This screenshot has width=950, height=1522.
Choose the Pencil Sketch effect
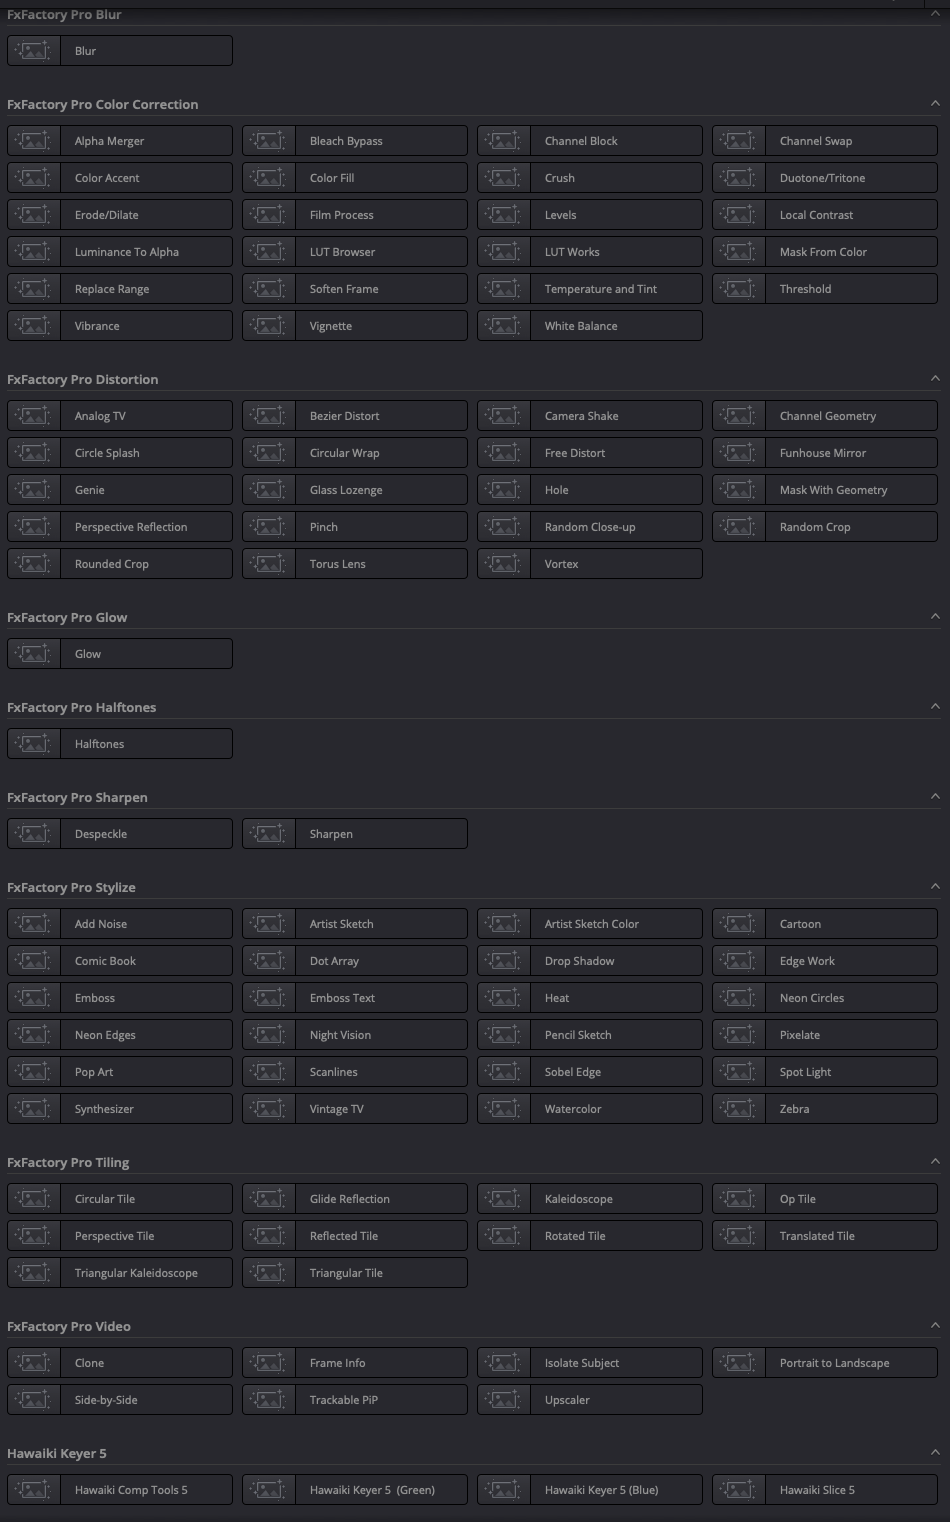point(590,1035)
